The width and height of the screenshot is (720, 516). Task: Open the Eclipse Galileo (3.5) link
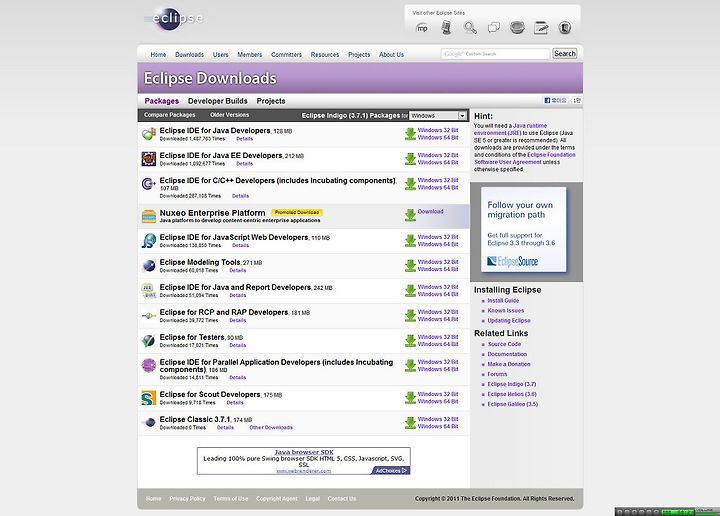click(512, 404)
